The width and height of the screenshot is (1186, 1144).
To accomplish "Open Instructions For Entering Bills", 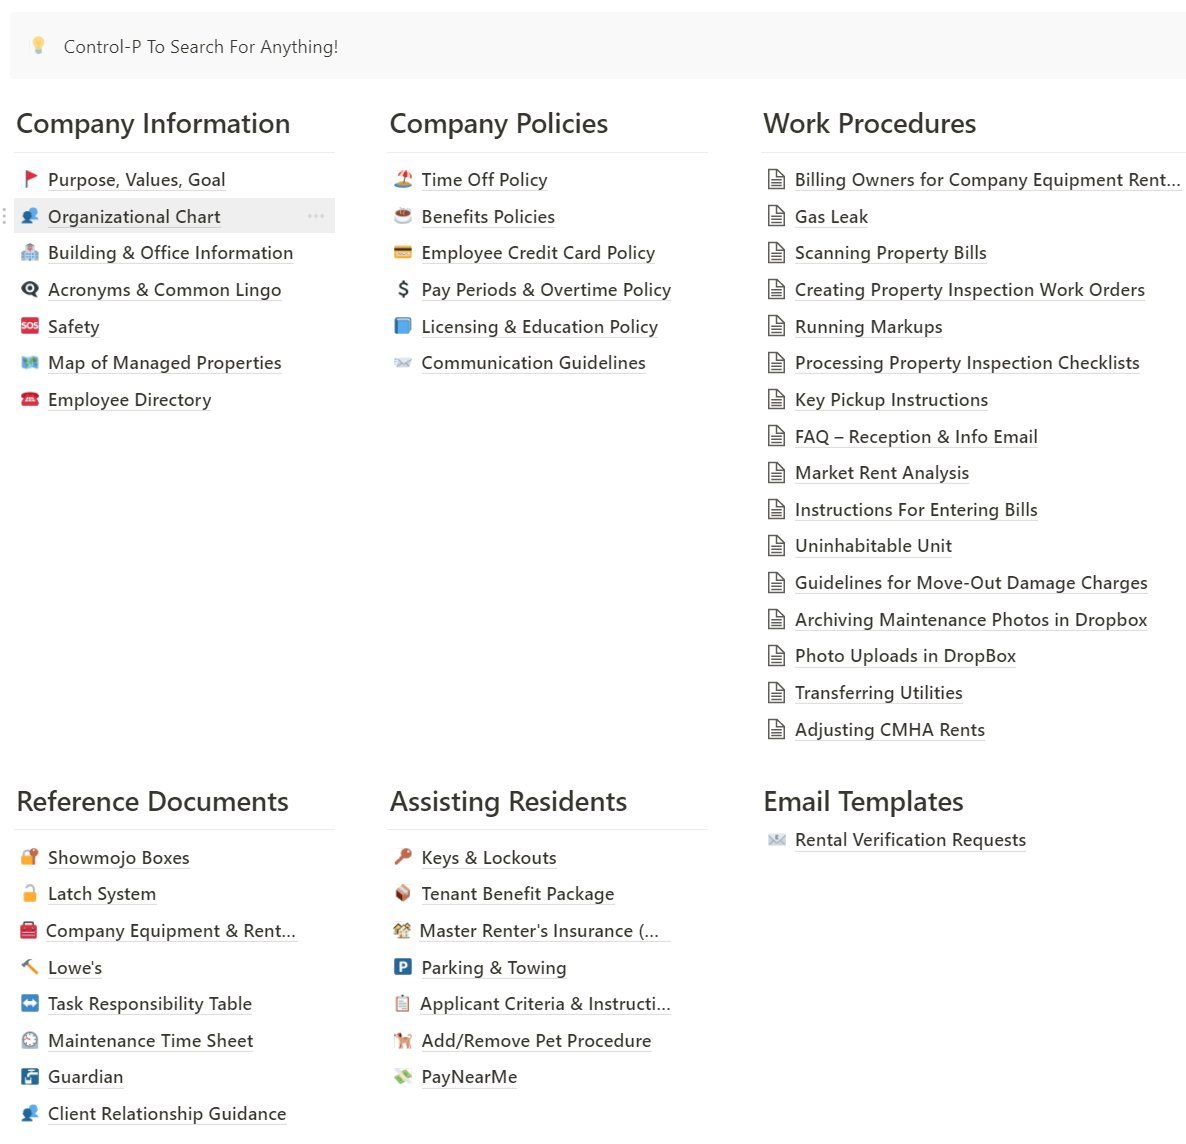I will coord(916,509).
